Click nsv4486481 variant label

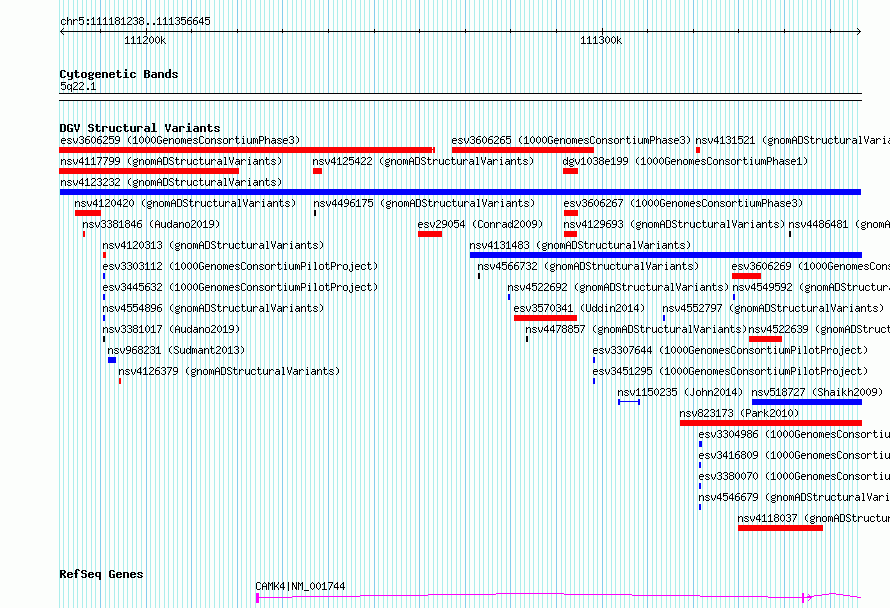(839, 224)
